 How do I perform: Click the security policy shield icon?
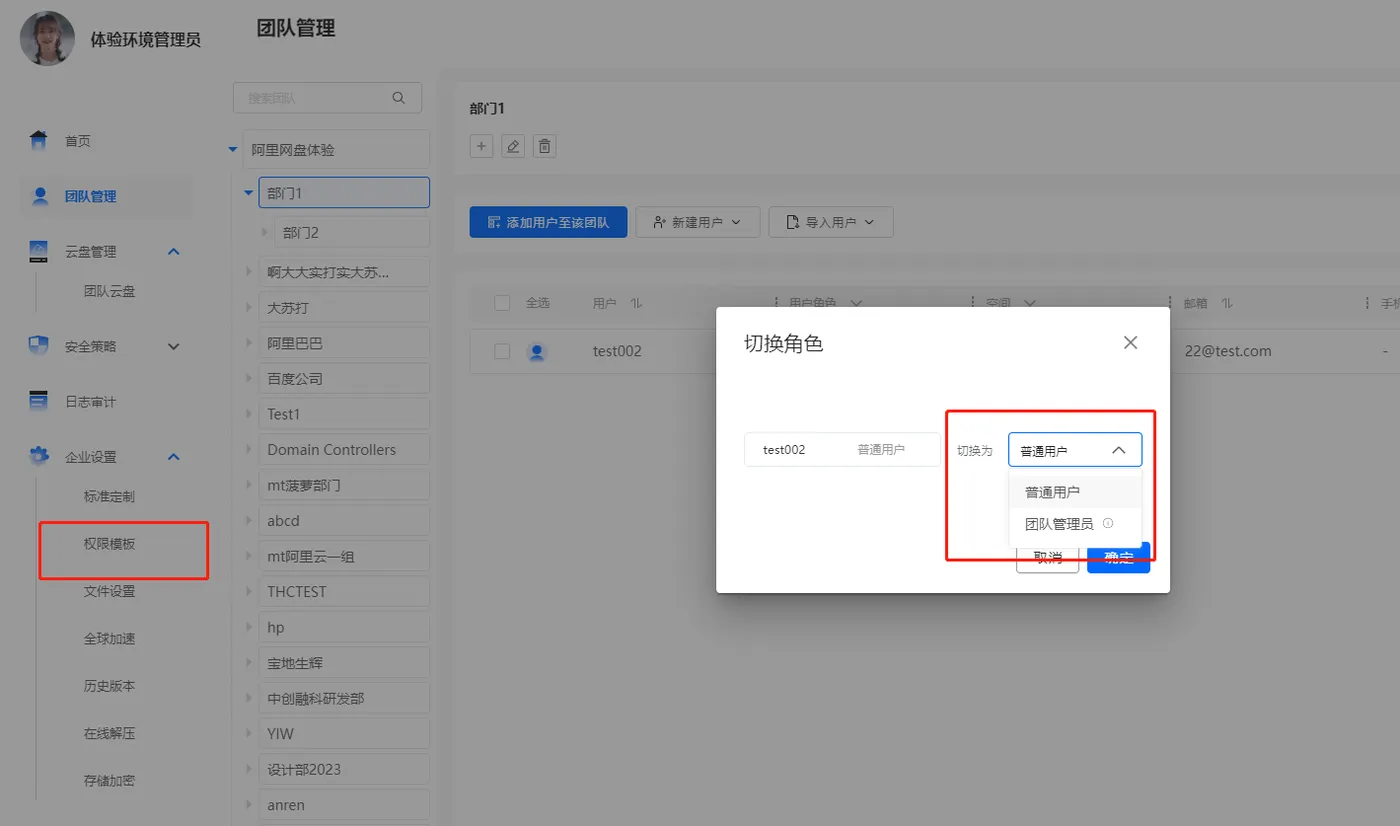click(39, 346)
